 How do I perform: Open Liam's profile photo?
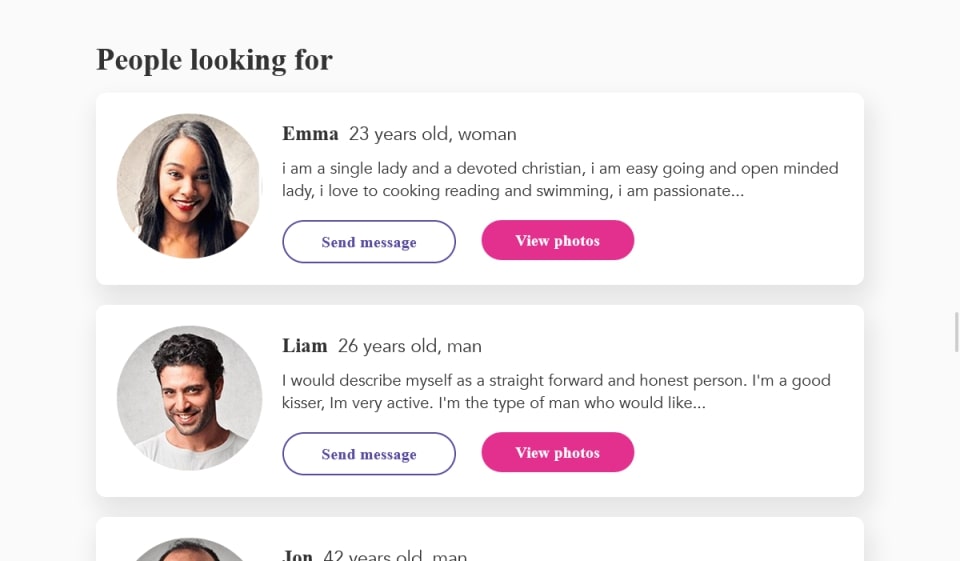pos(189,398)
